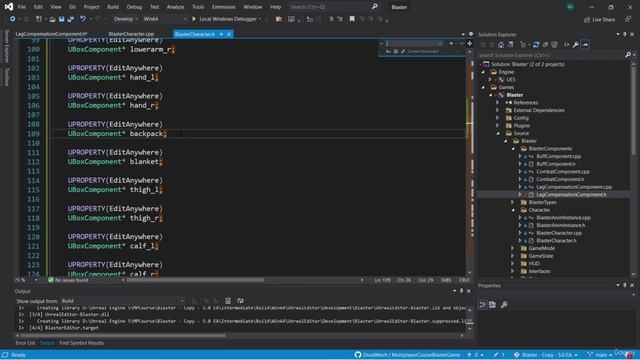Click the Show All Files icon in Solution Explorer

coord(554,45)
